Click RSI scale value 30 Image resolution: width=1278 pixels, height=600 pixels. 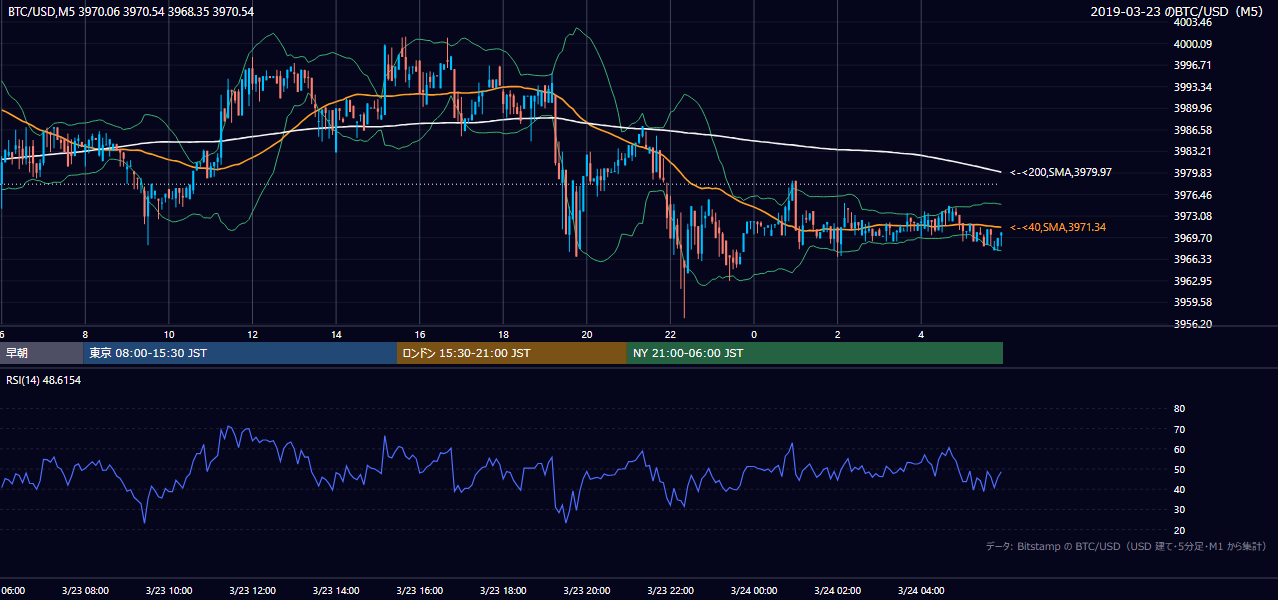[1179, 510]
